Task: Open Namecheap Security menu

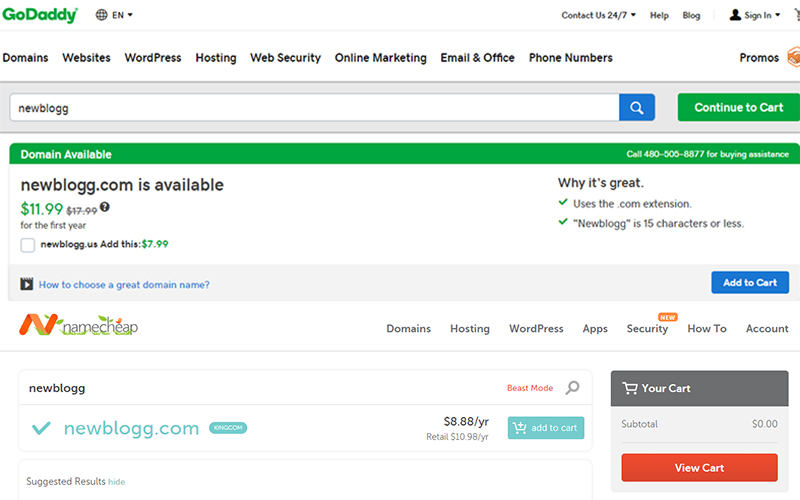Action: (x=647, y=329)
